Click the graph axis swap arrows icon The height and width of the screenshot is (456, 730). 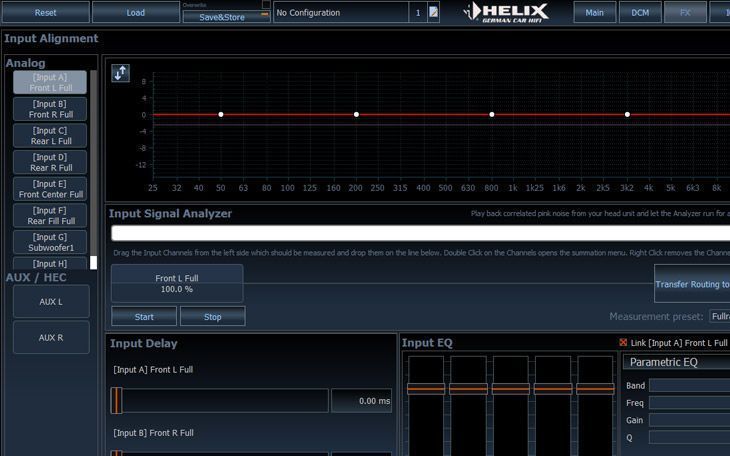tap(120, 73)
